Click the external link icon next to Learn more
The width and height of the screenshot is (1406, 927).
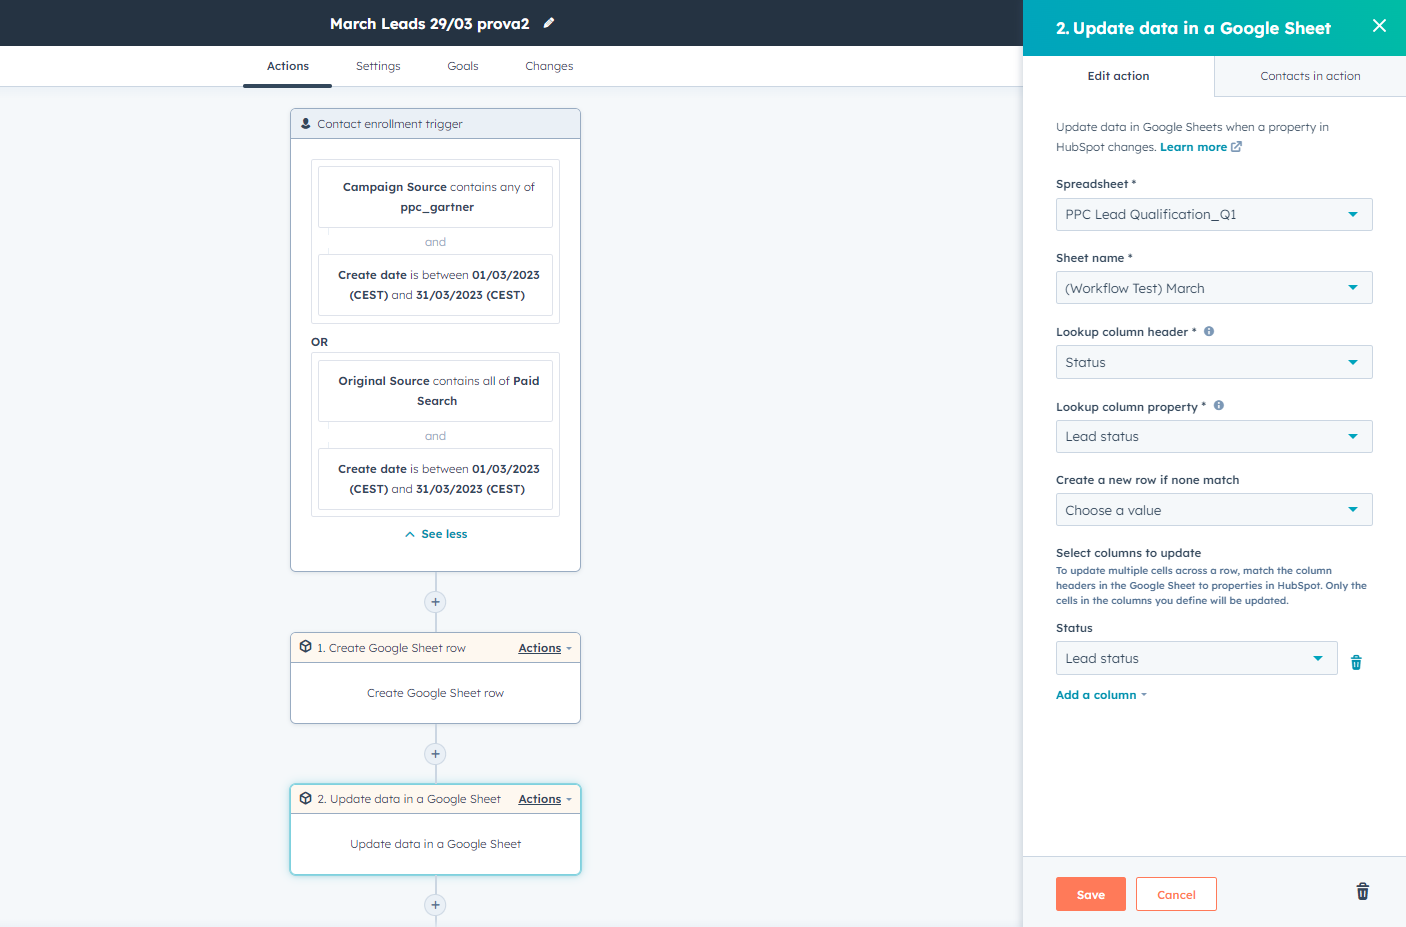coord(1236,146)
